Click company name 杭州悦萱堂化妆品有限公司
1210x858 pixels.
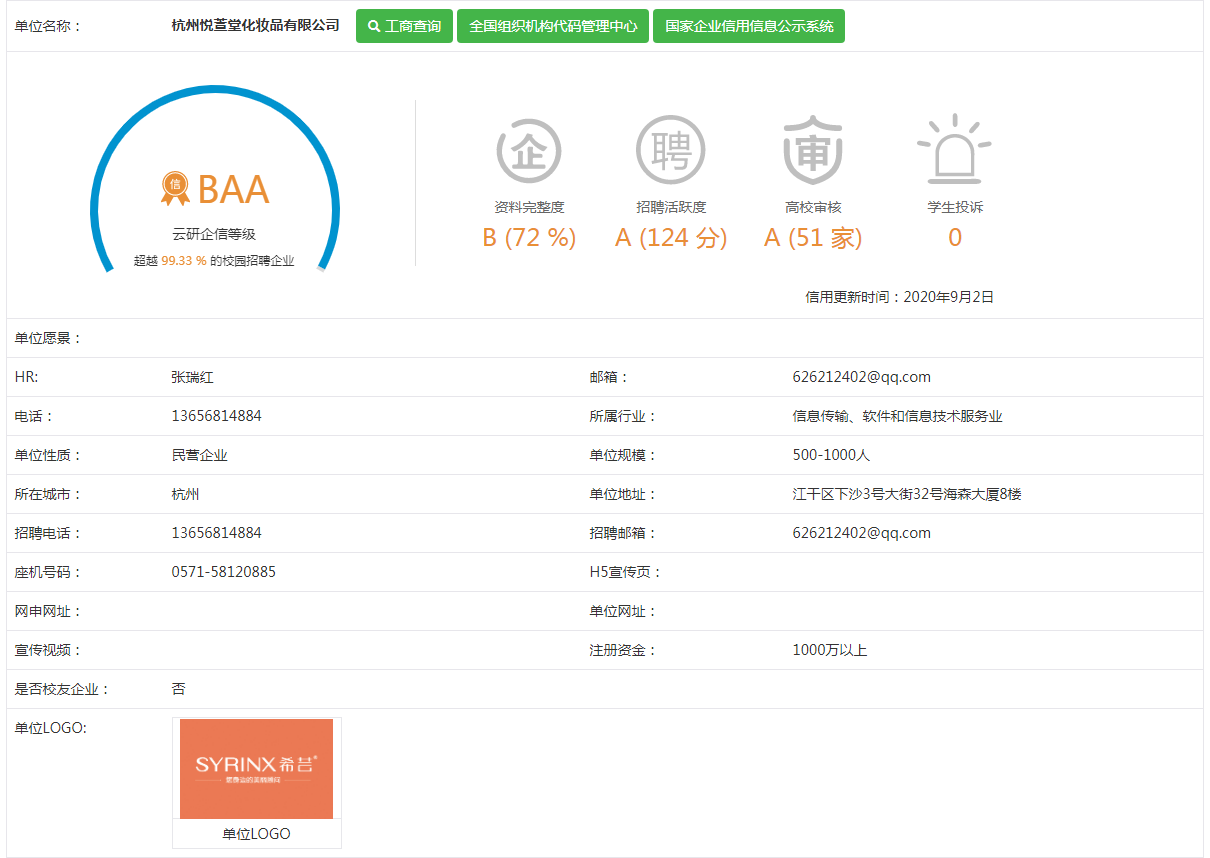[x=256, y=26]
